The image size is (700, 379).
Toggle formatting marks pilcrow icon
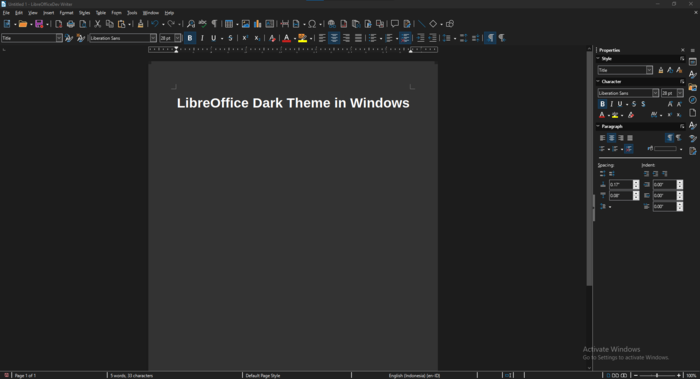coord(214,24)
